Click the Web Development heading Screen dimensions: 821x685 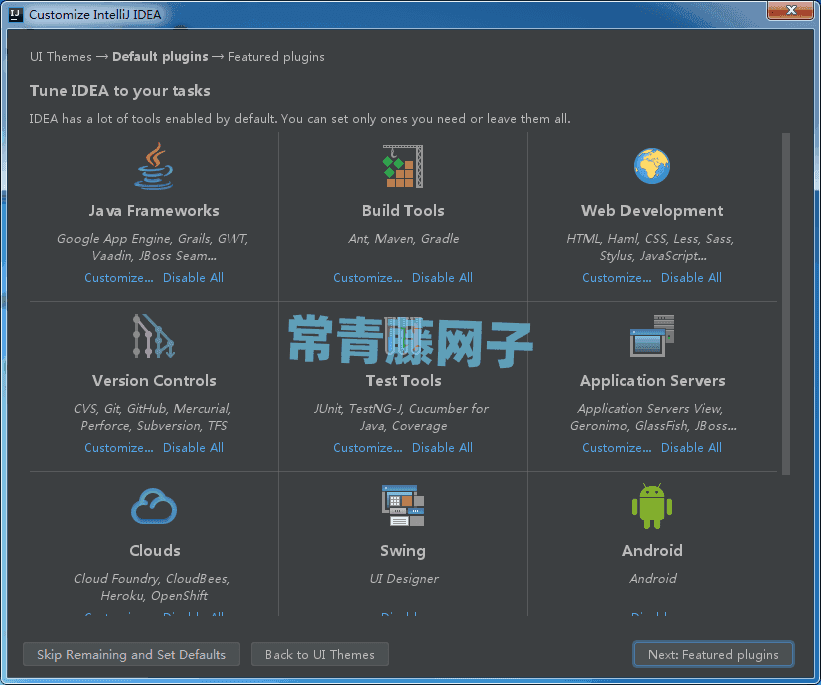pos(652,211)
